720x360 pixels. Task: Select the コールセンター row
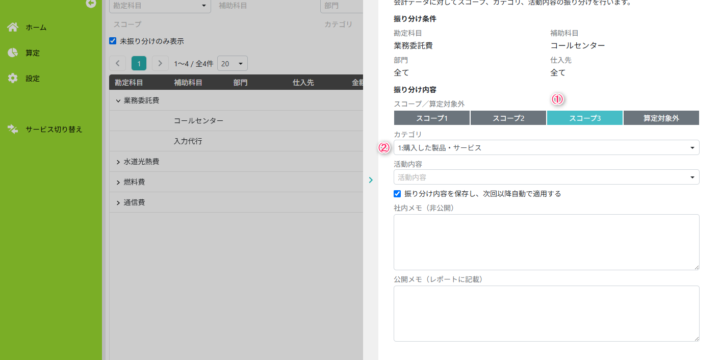point(236,121)
